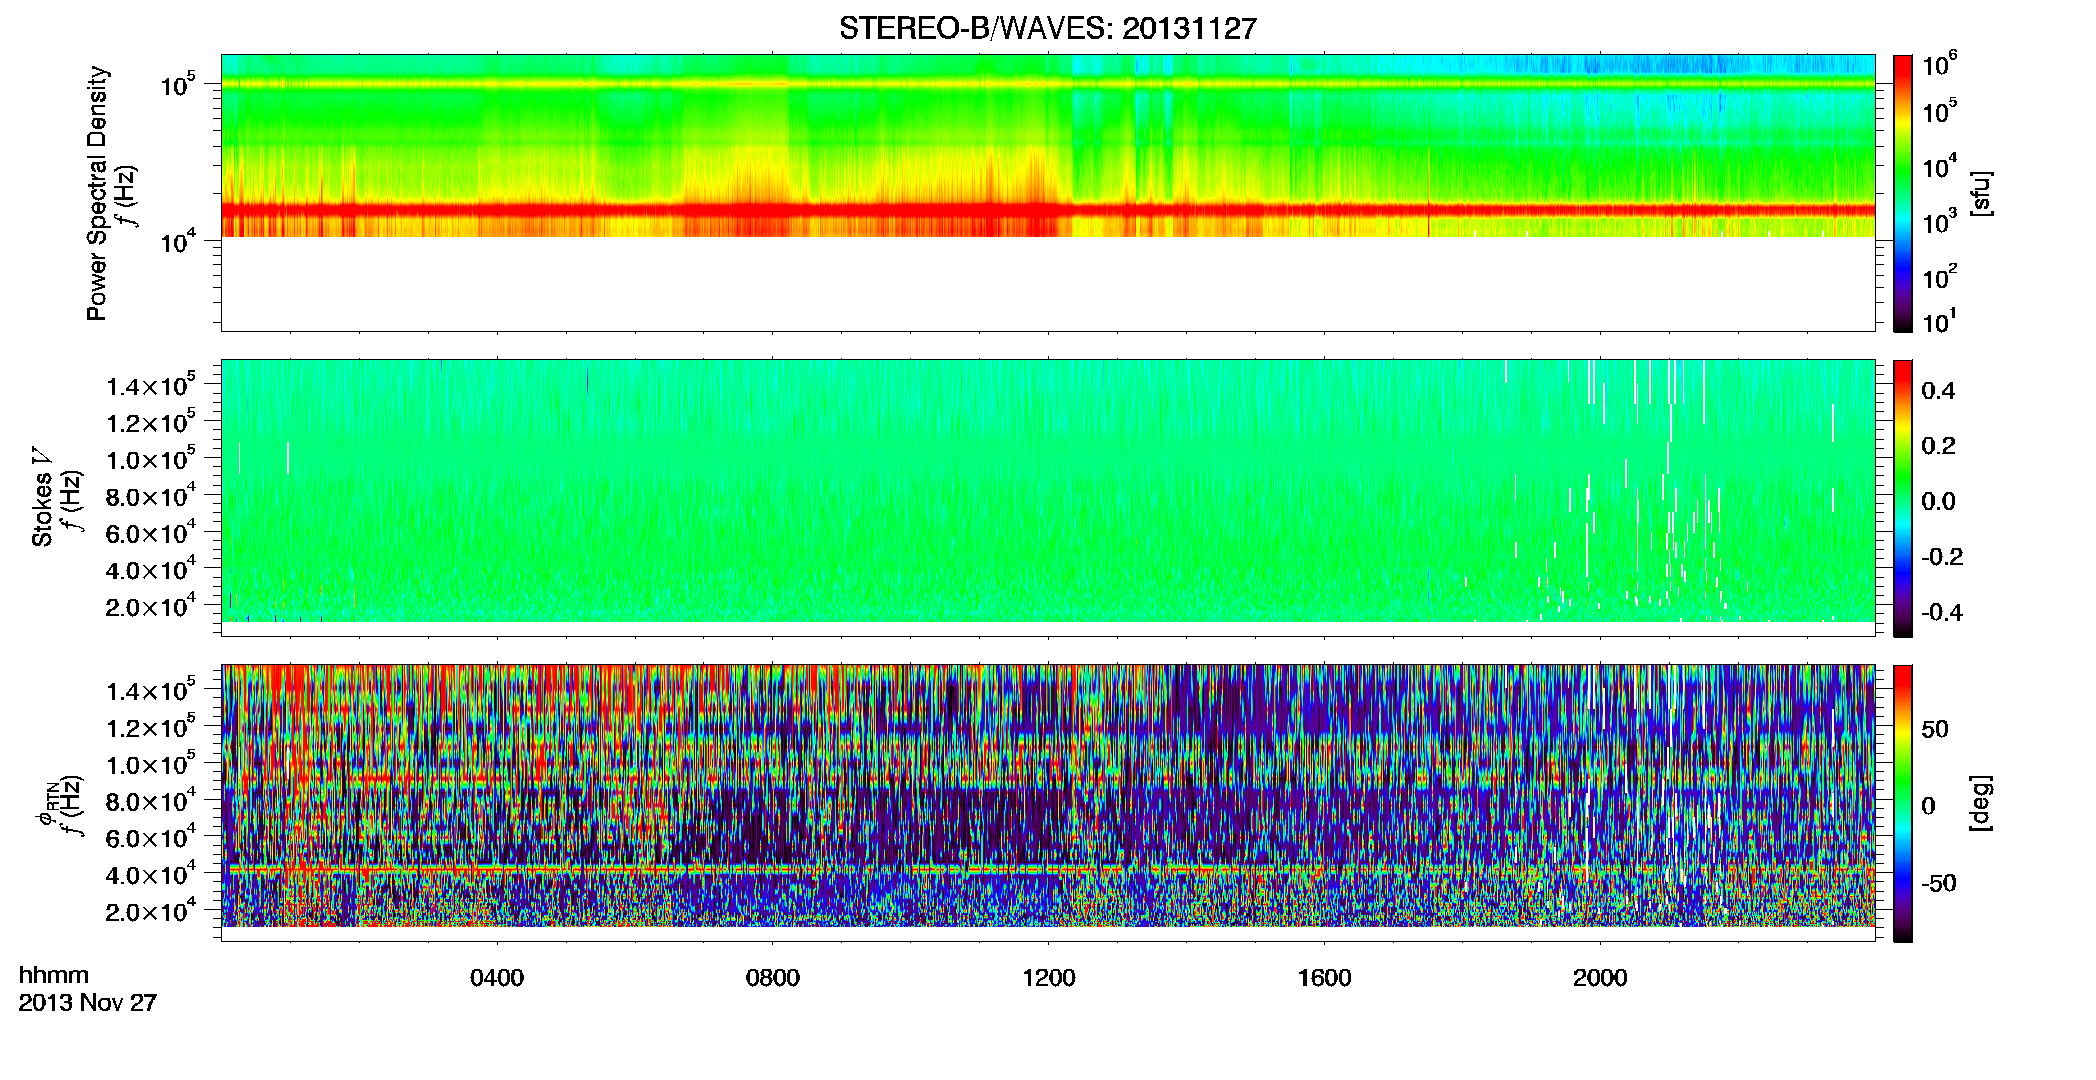
Task: Click the "Stokes V" axis label
Action: point(43,497)
